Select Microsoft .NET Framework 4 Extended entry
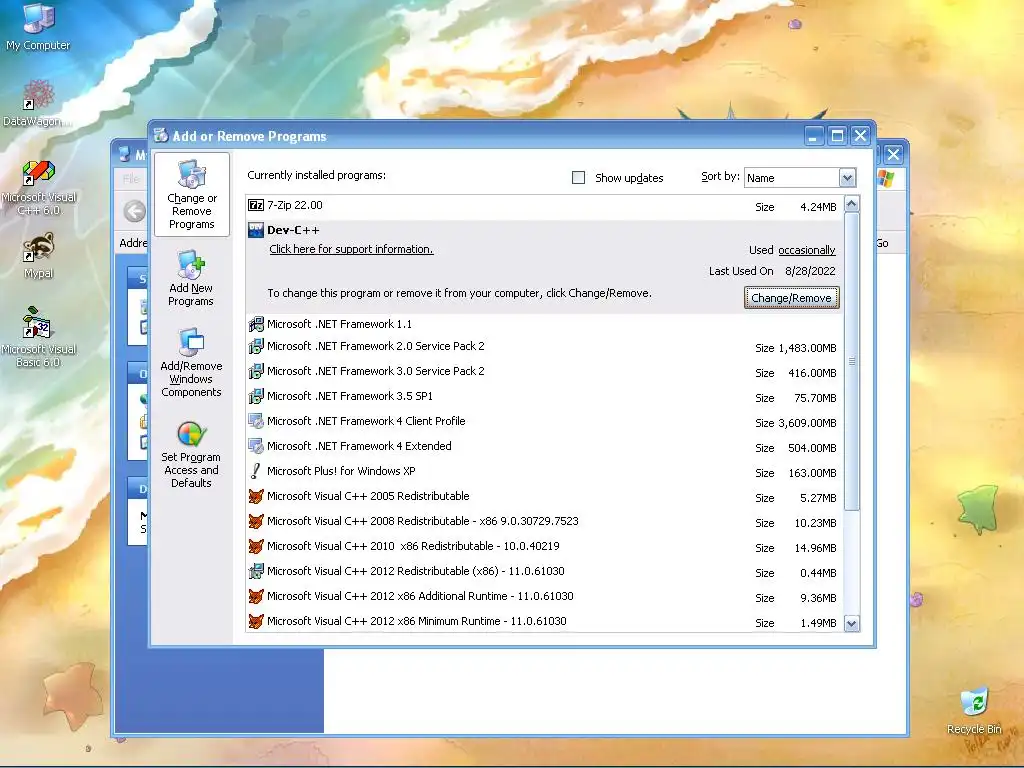Image resolution: width=1024 pixels, height=768 pixels. [545, 447]
